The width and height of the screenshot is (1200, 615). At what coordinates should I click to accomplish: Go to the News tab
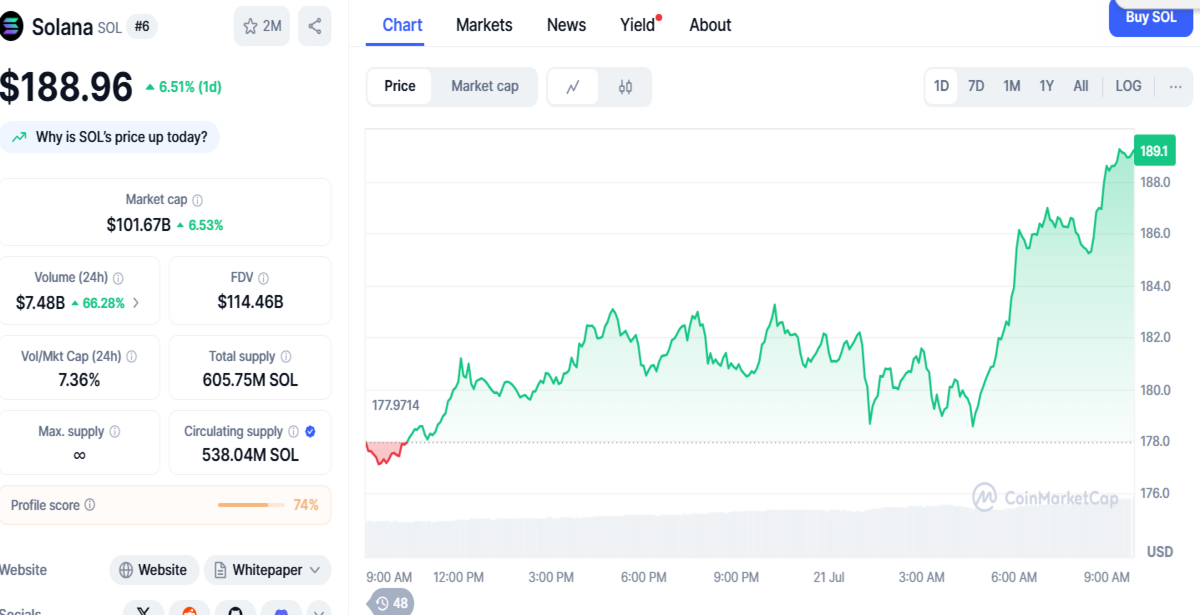coord(566,25)
